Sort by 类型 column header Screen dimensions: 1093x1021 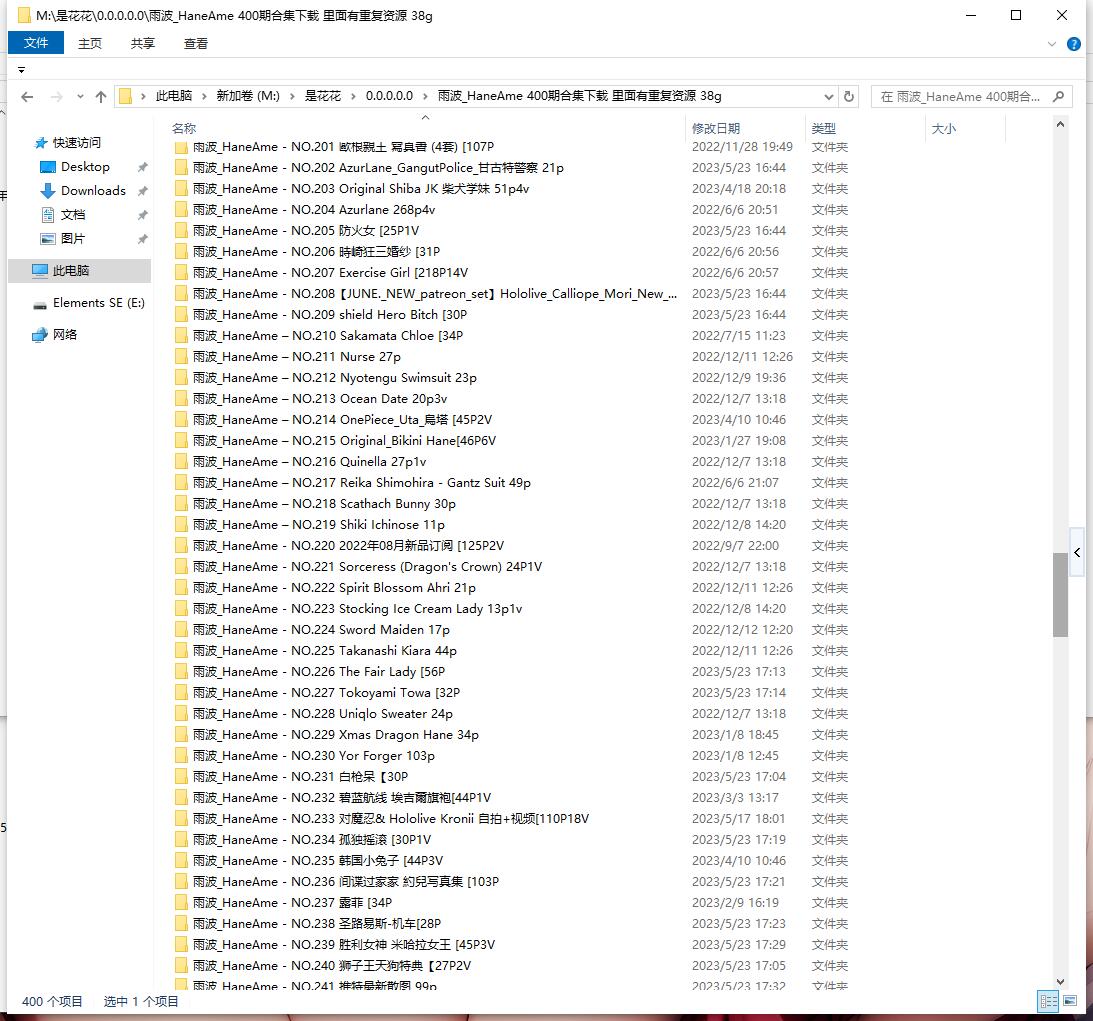click(x=823, y=128)
